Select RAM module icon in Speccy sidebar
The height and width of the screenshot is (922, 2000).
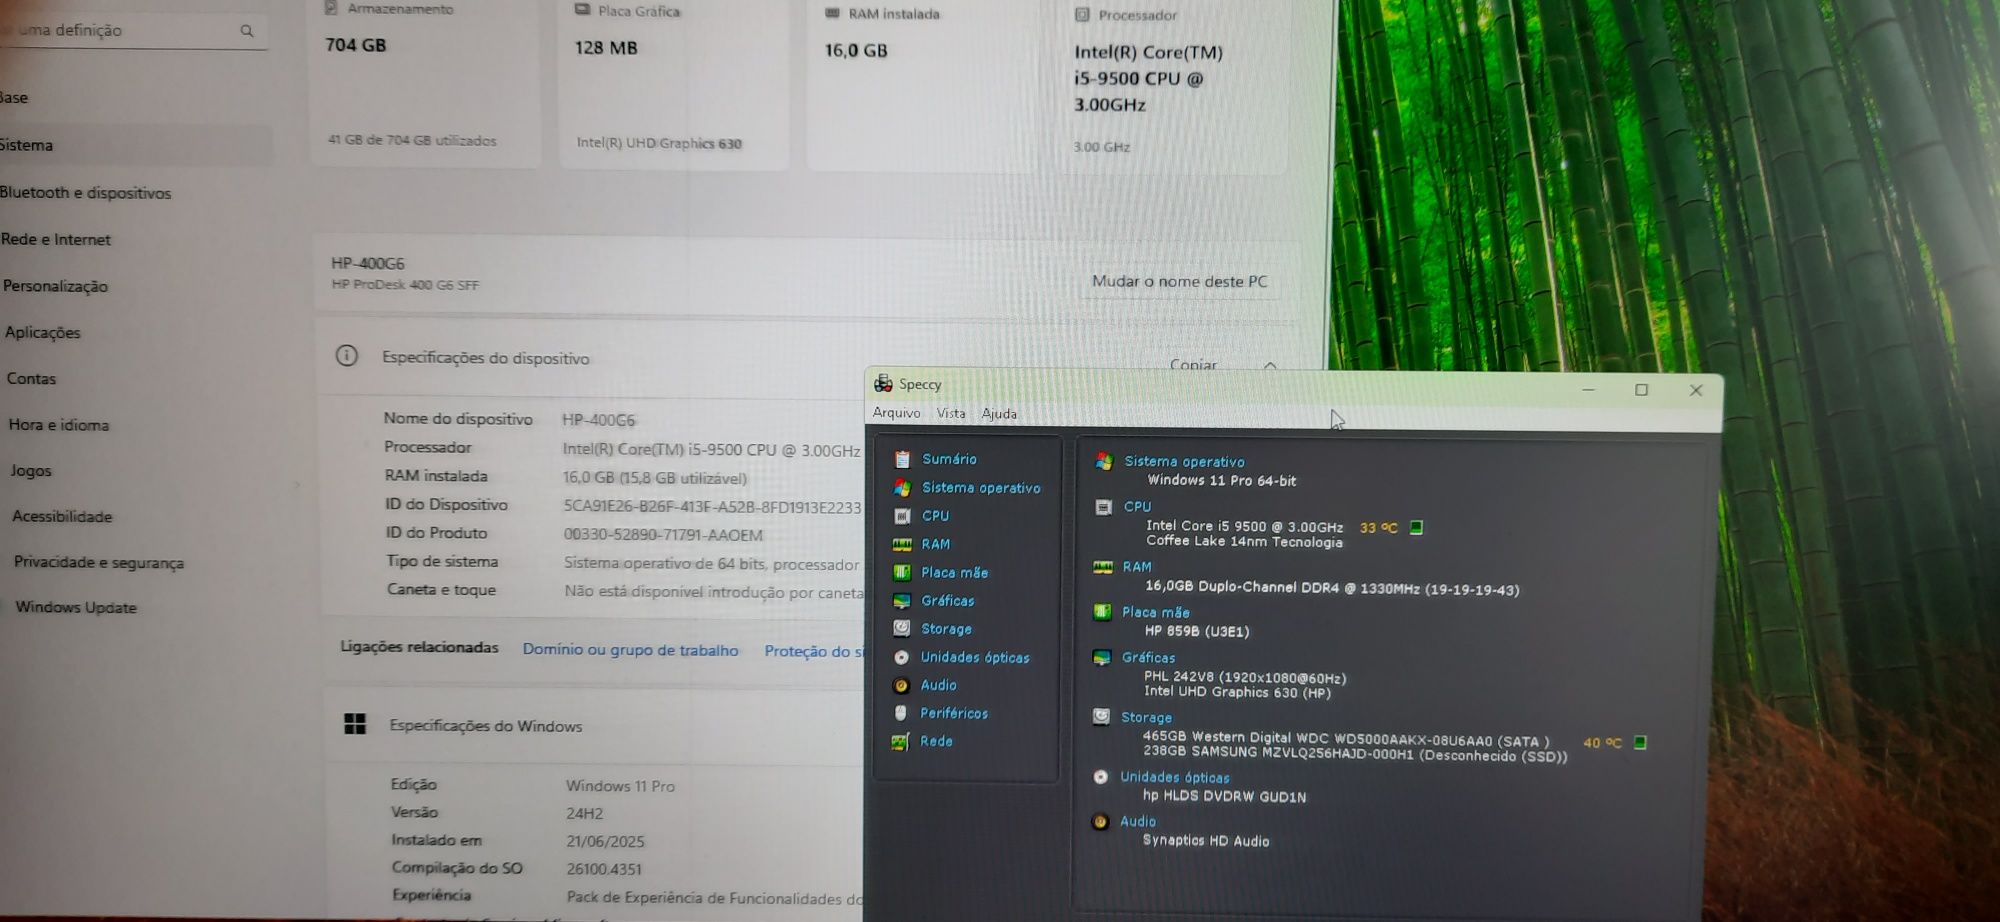click(902, 544)
